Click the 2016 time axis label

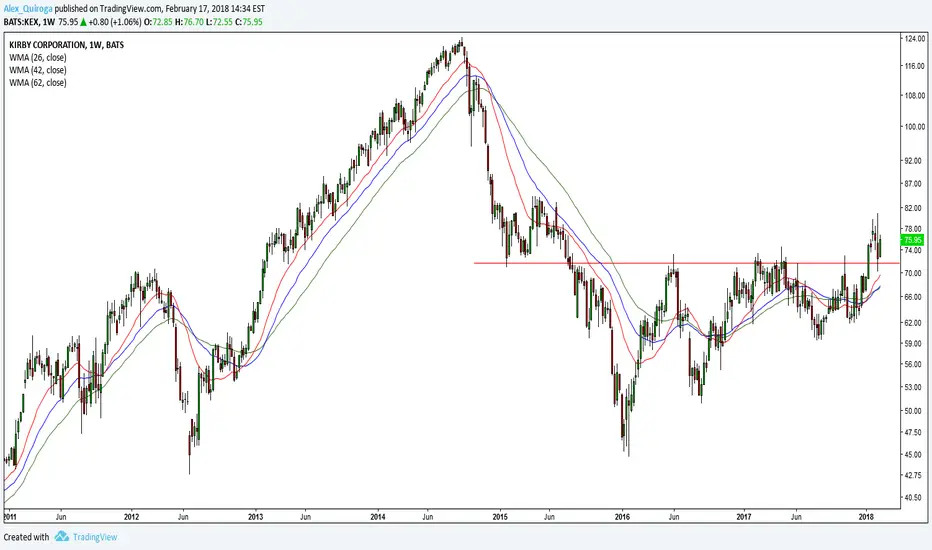point(622,517)
